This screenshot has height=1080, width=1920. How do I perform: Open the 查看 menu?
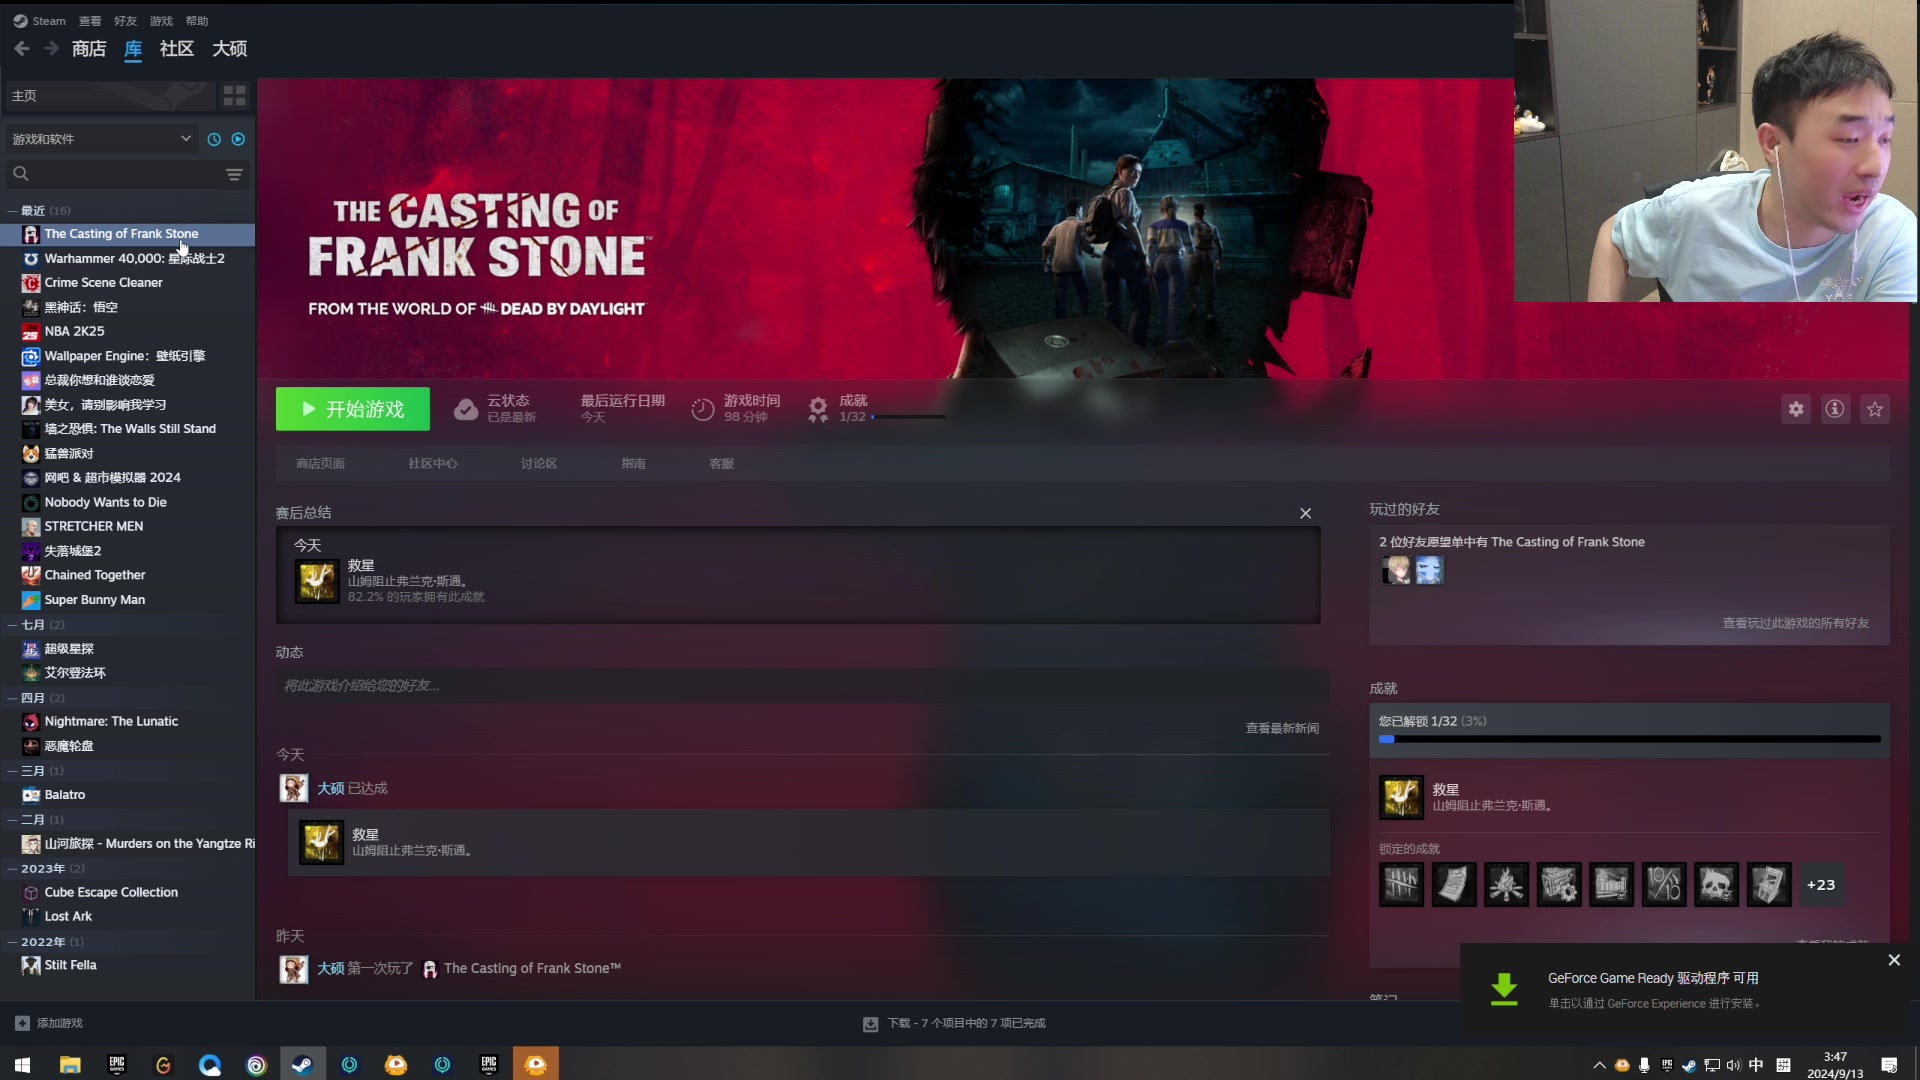(x=90, y=21)
